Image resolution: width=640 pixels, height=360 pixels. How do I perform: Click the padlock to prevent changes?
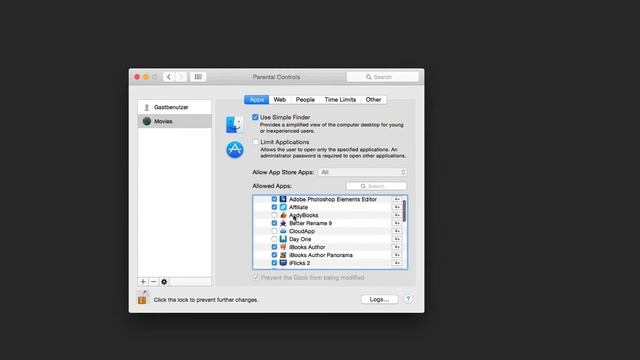[142, 298]
